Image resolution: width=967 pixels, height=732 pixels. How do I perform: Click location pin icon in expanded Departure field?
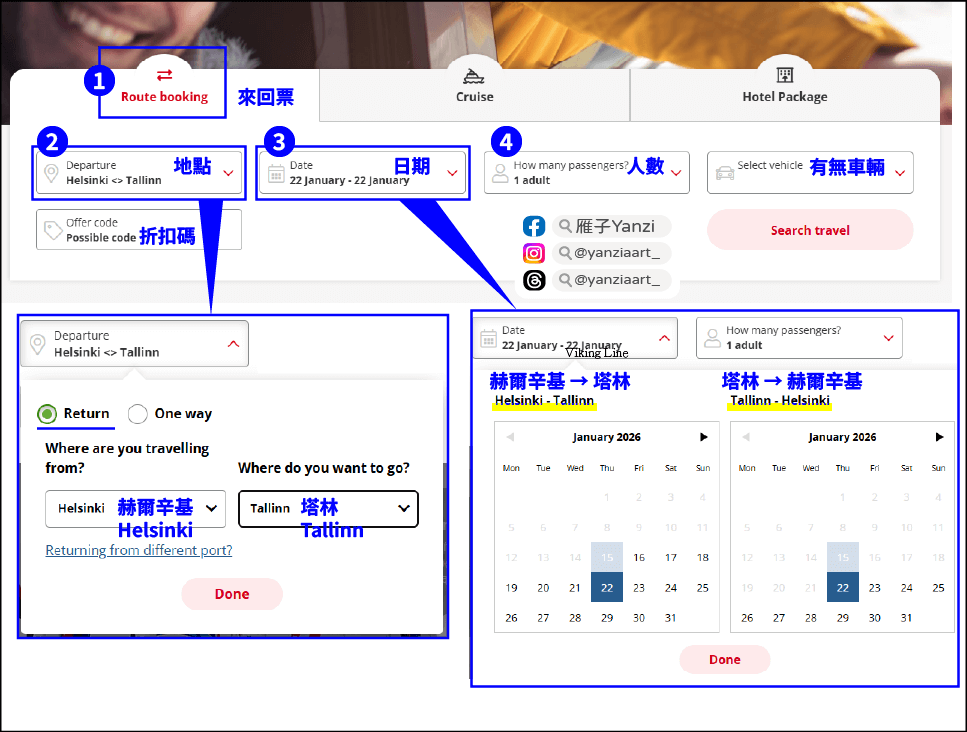(x=38, y=344)
